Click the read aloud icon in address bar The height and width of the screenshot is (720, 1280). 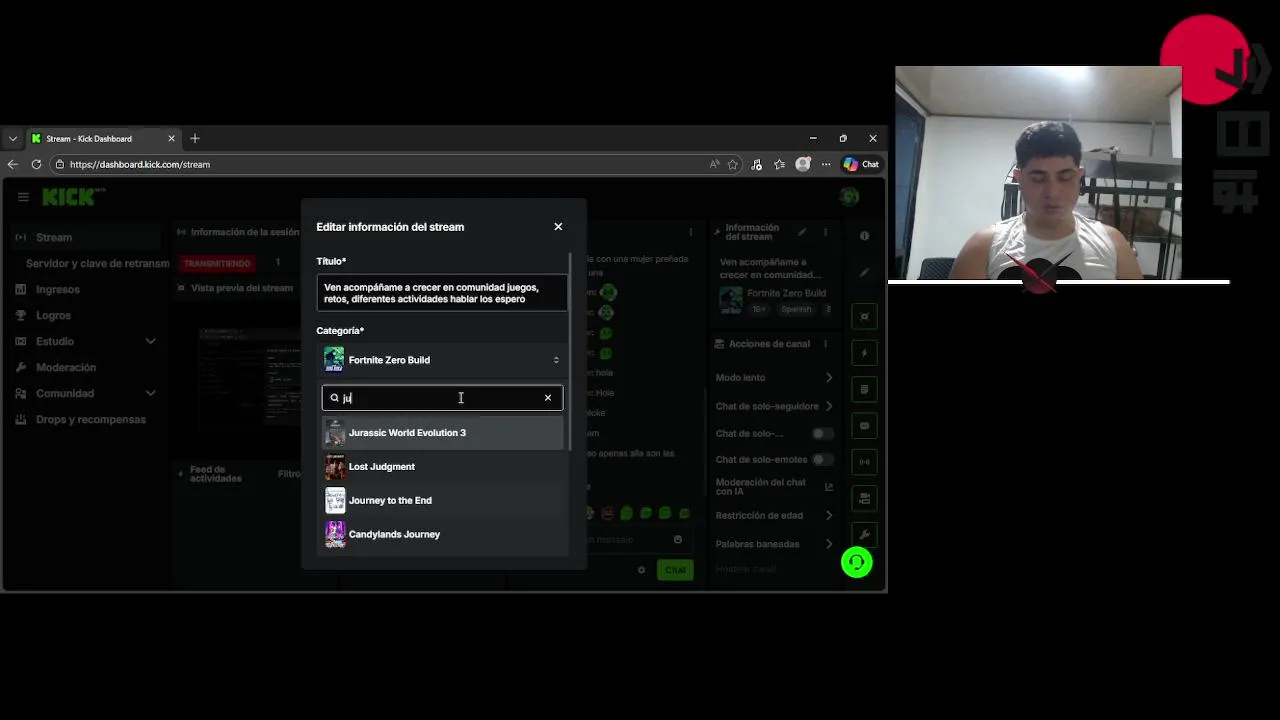[714, 164]
